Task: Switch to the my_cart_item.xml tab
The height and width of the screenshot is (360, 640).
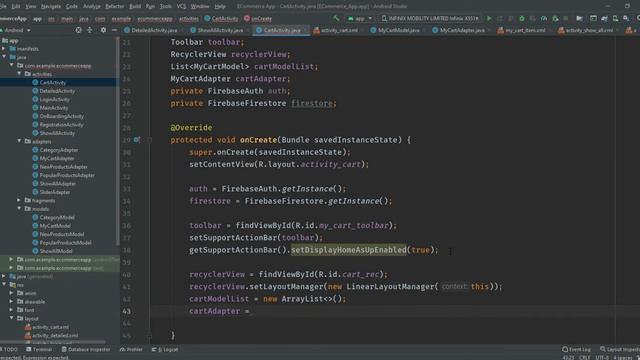Action: pos(522,30)
